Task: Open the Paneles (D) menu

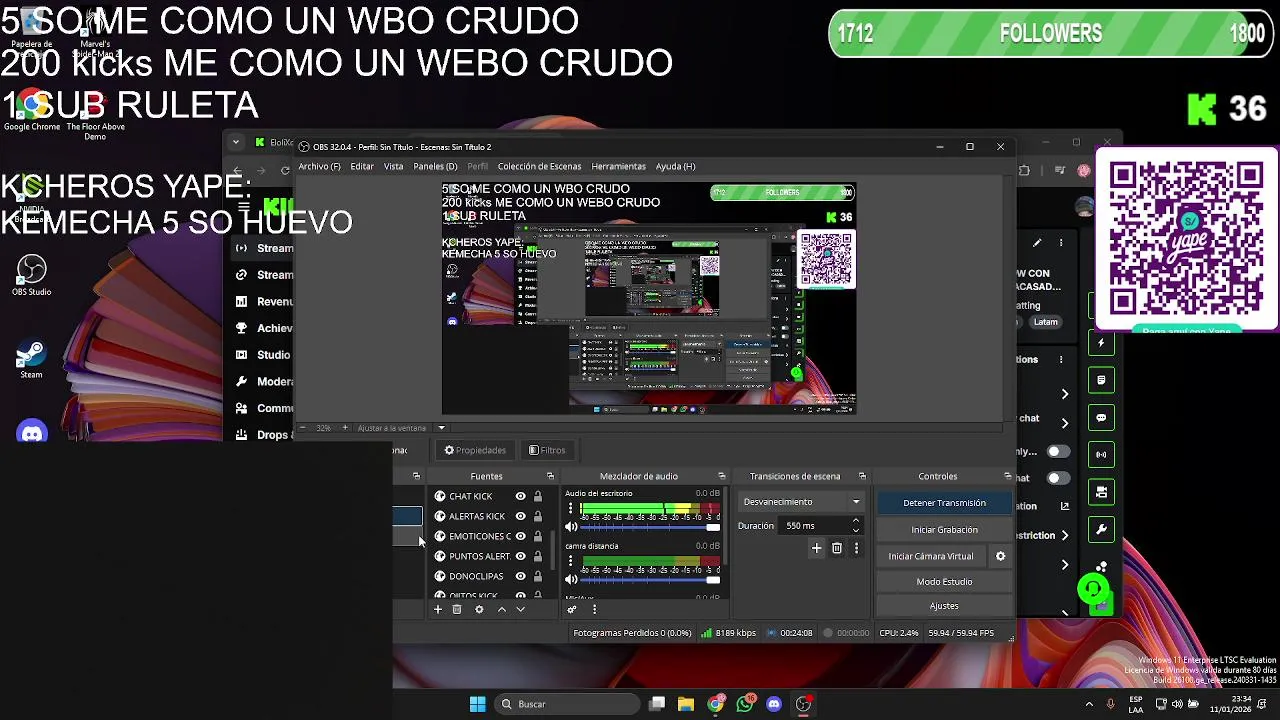Action: click(435, 166)
